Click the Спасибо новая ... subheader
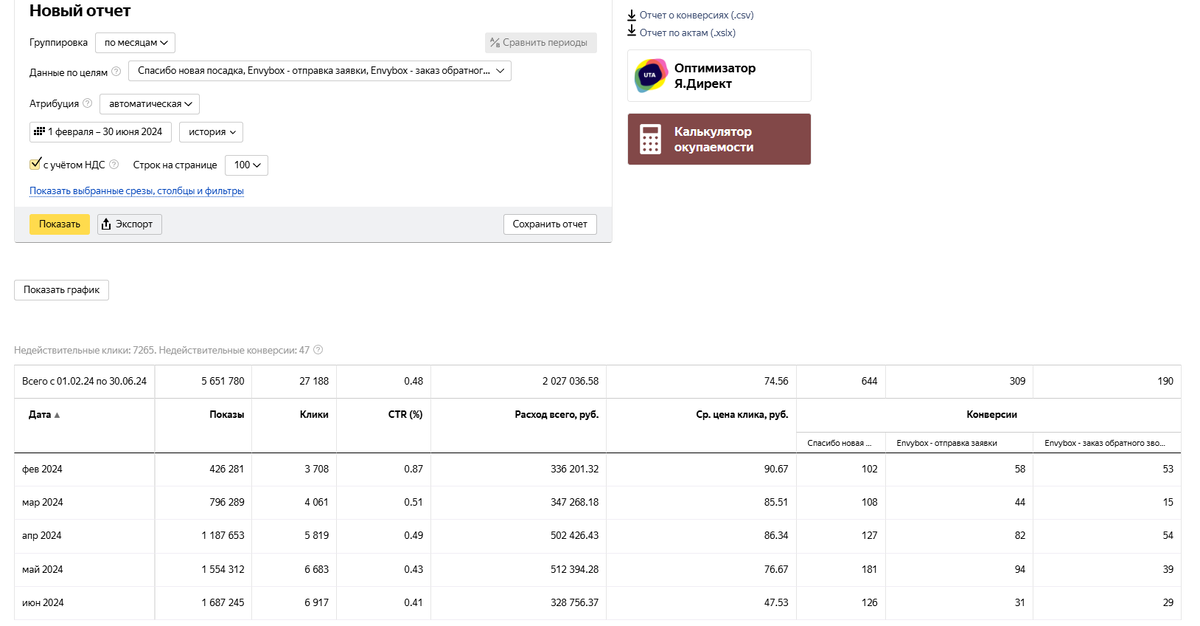The height and width of the screenshot is (626, 1200). point(840,442)
